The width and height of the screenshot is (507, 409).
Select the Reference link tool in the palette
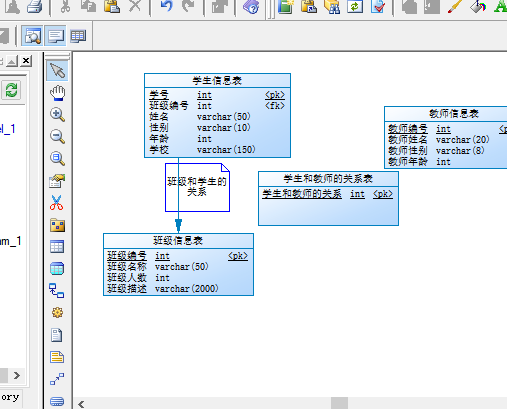pyautogui.click(x=57, y=291)
